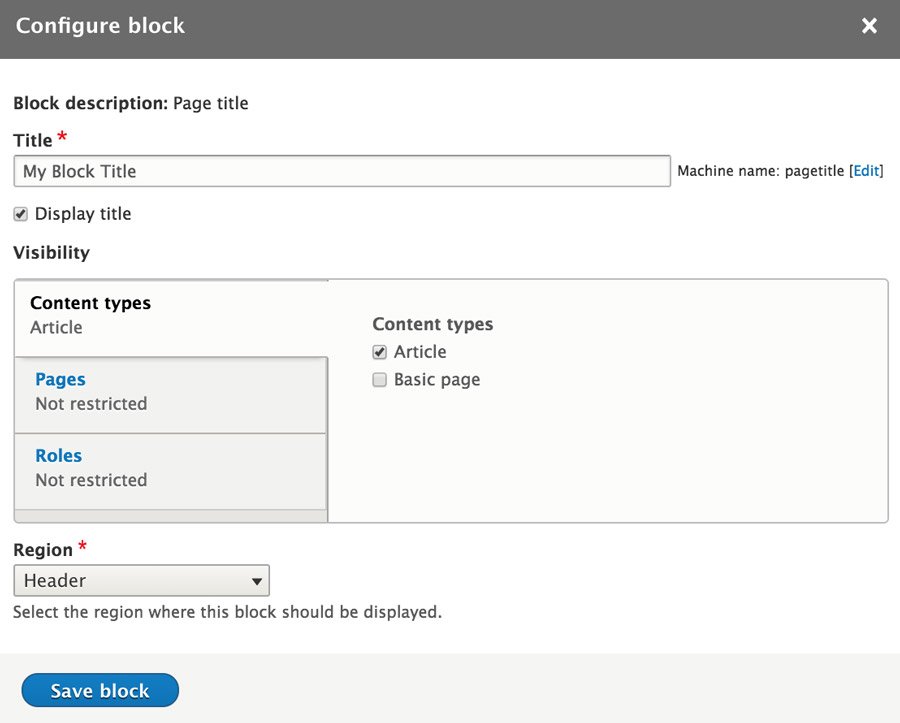Close the Configure block dialog
This screenshot has height=723, width=900.
(868, 25)
